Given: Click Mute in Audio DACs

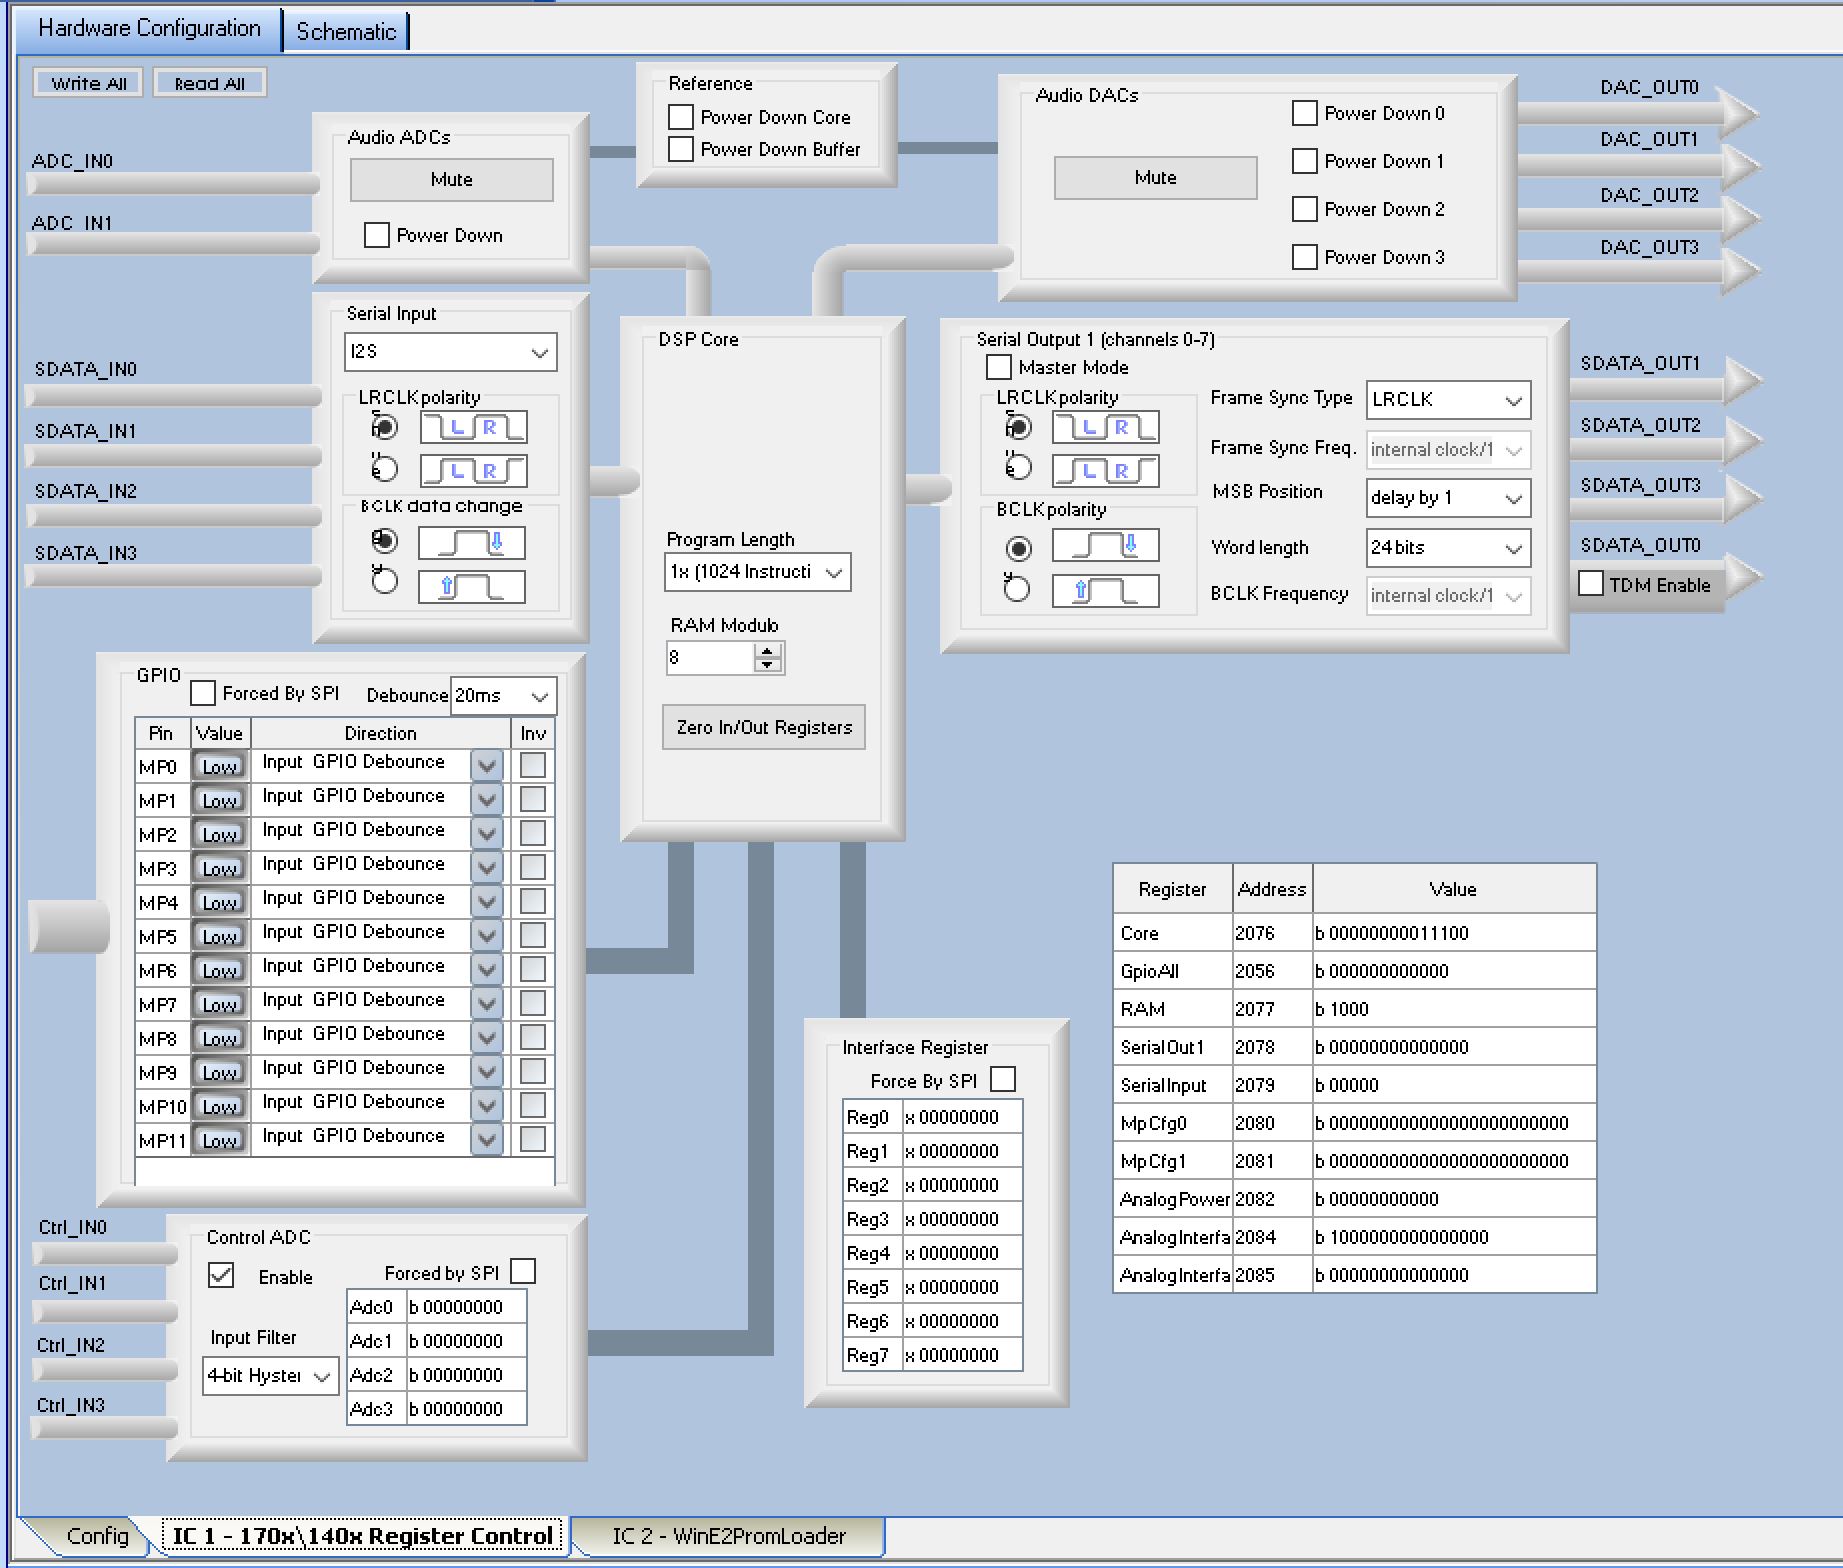Looking at the screenshot, I should coord(1155,177).
